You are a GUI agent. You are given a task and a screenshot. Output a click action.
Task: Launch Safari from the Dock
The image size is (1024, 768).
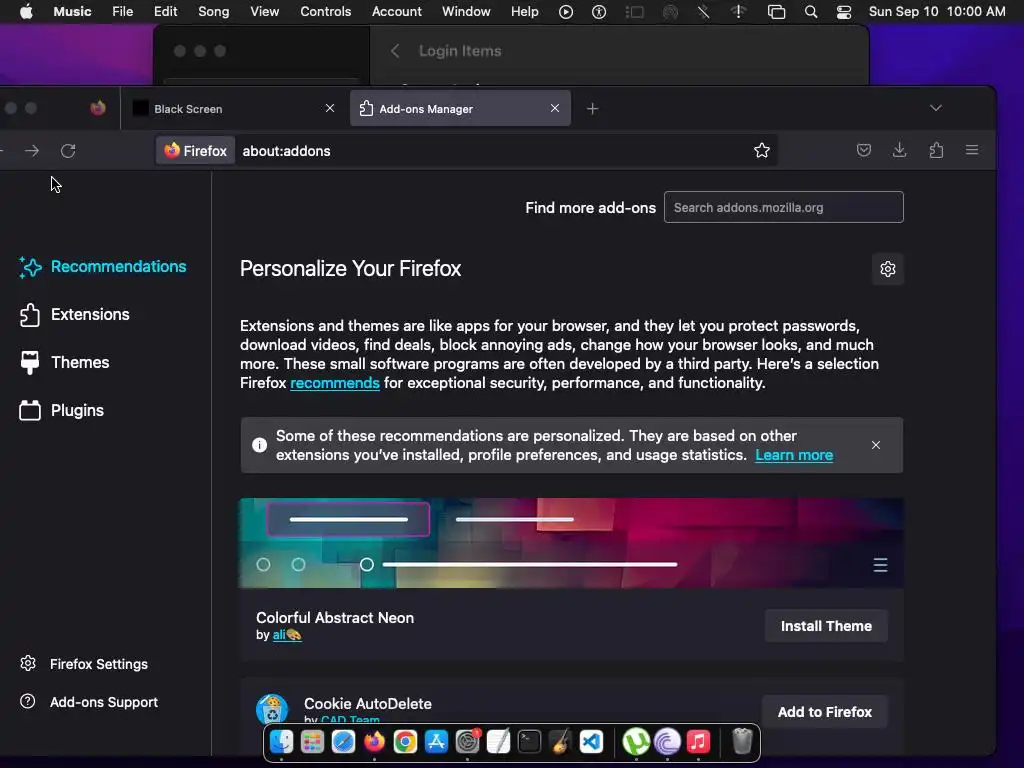tap(343, 741)
